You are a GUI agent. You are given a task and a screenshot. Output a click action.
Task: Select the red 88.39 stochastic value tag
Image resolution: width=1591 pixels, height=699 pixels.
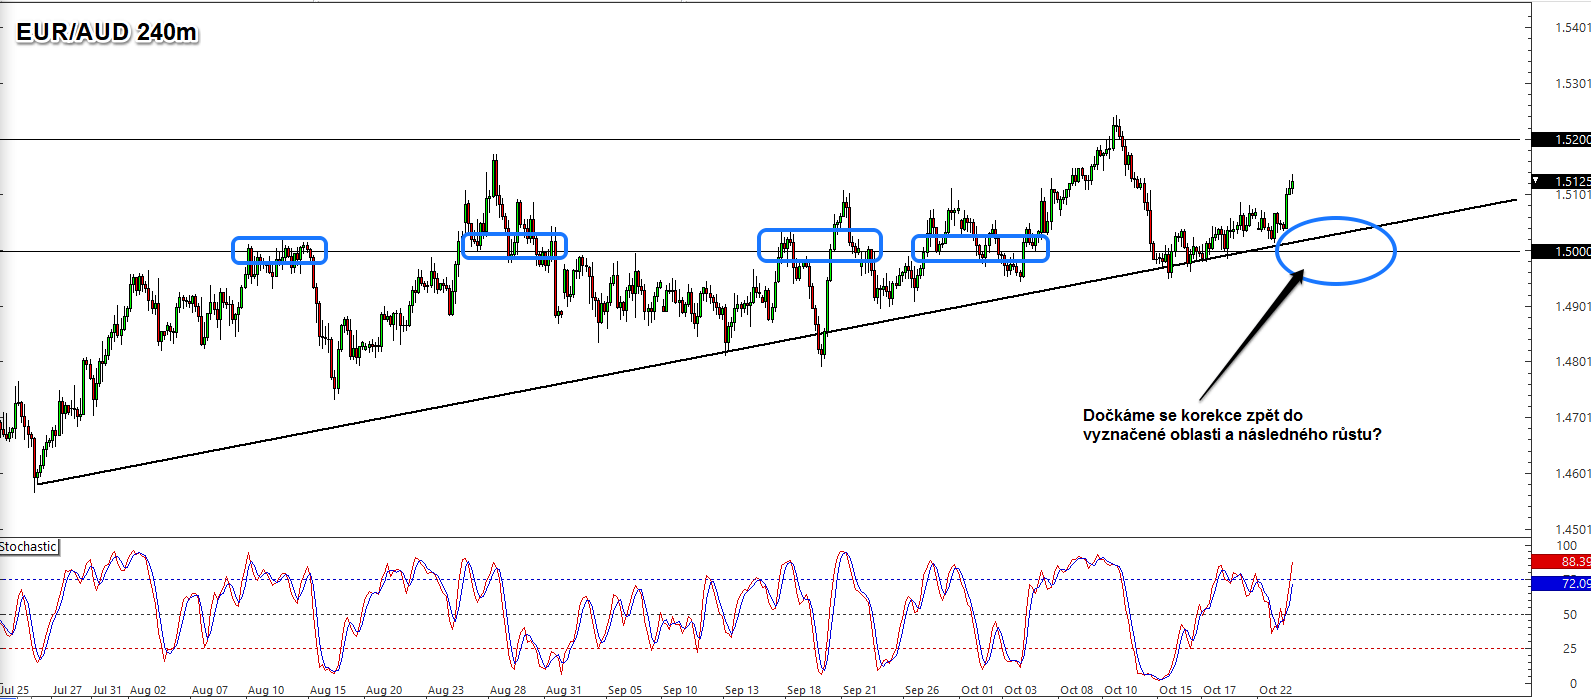coord(1562,562)
